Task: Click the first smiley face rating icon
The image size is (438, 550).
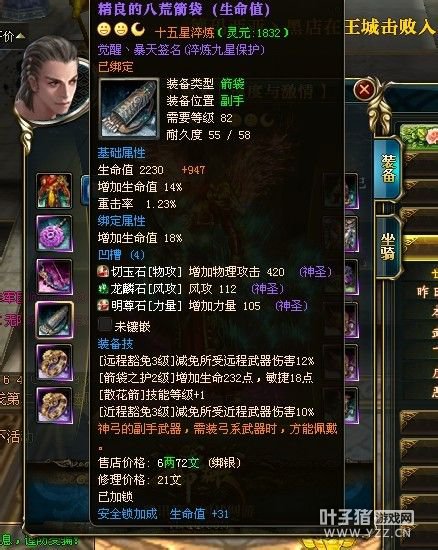Action: pyautogui.click(x=104, y=29)
